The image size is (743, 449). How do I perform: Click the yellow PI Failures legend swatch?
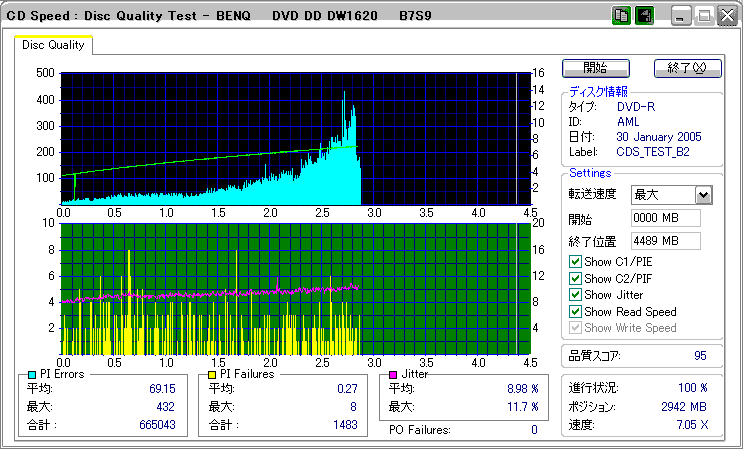213,375
